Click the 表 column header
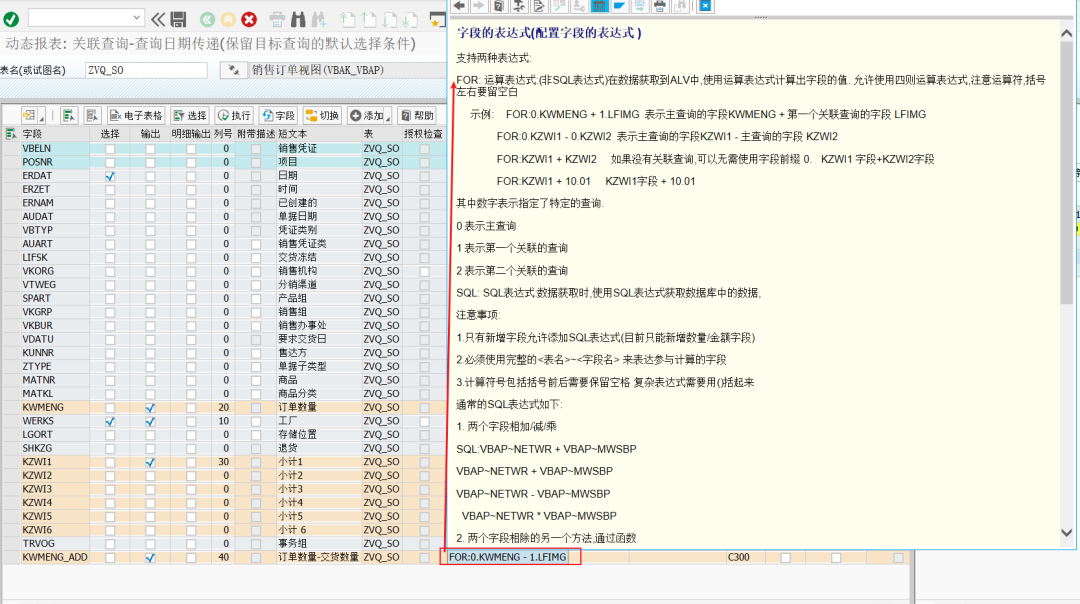This screenshot has height=604, width=1080. (x=382, y=134)
